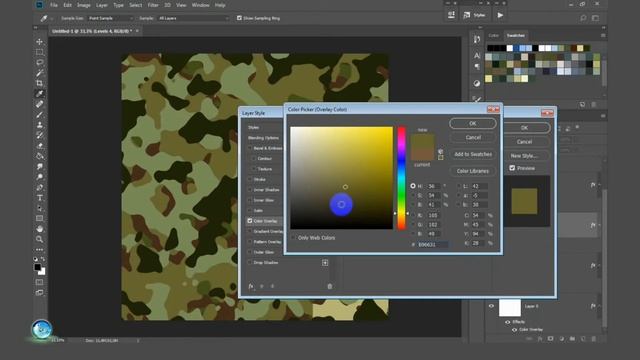Open the Swatches panel flyout menu

coord(603,36)
